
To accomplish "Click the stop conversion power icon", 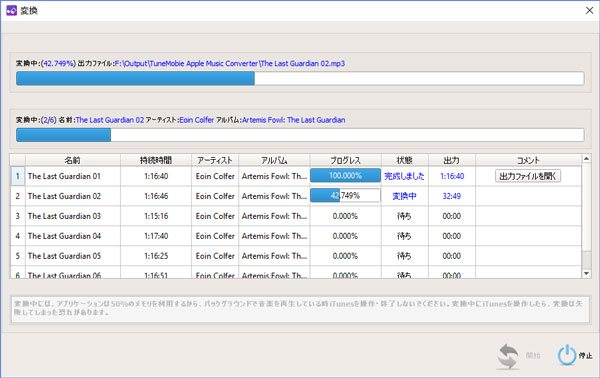I will pos(567,355).
